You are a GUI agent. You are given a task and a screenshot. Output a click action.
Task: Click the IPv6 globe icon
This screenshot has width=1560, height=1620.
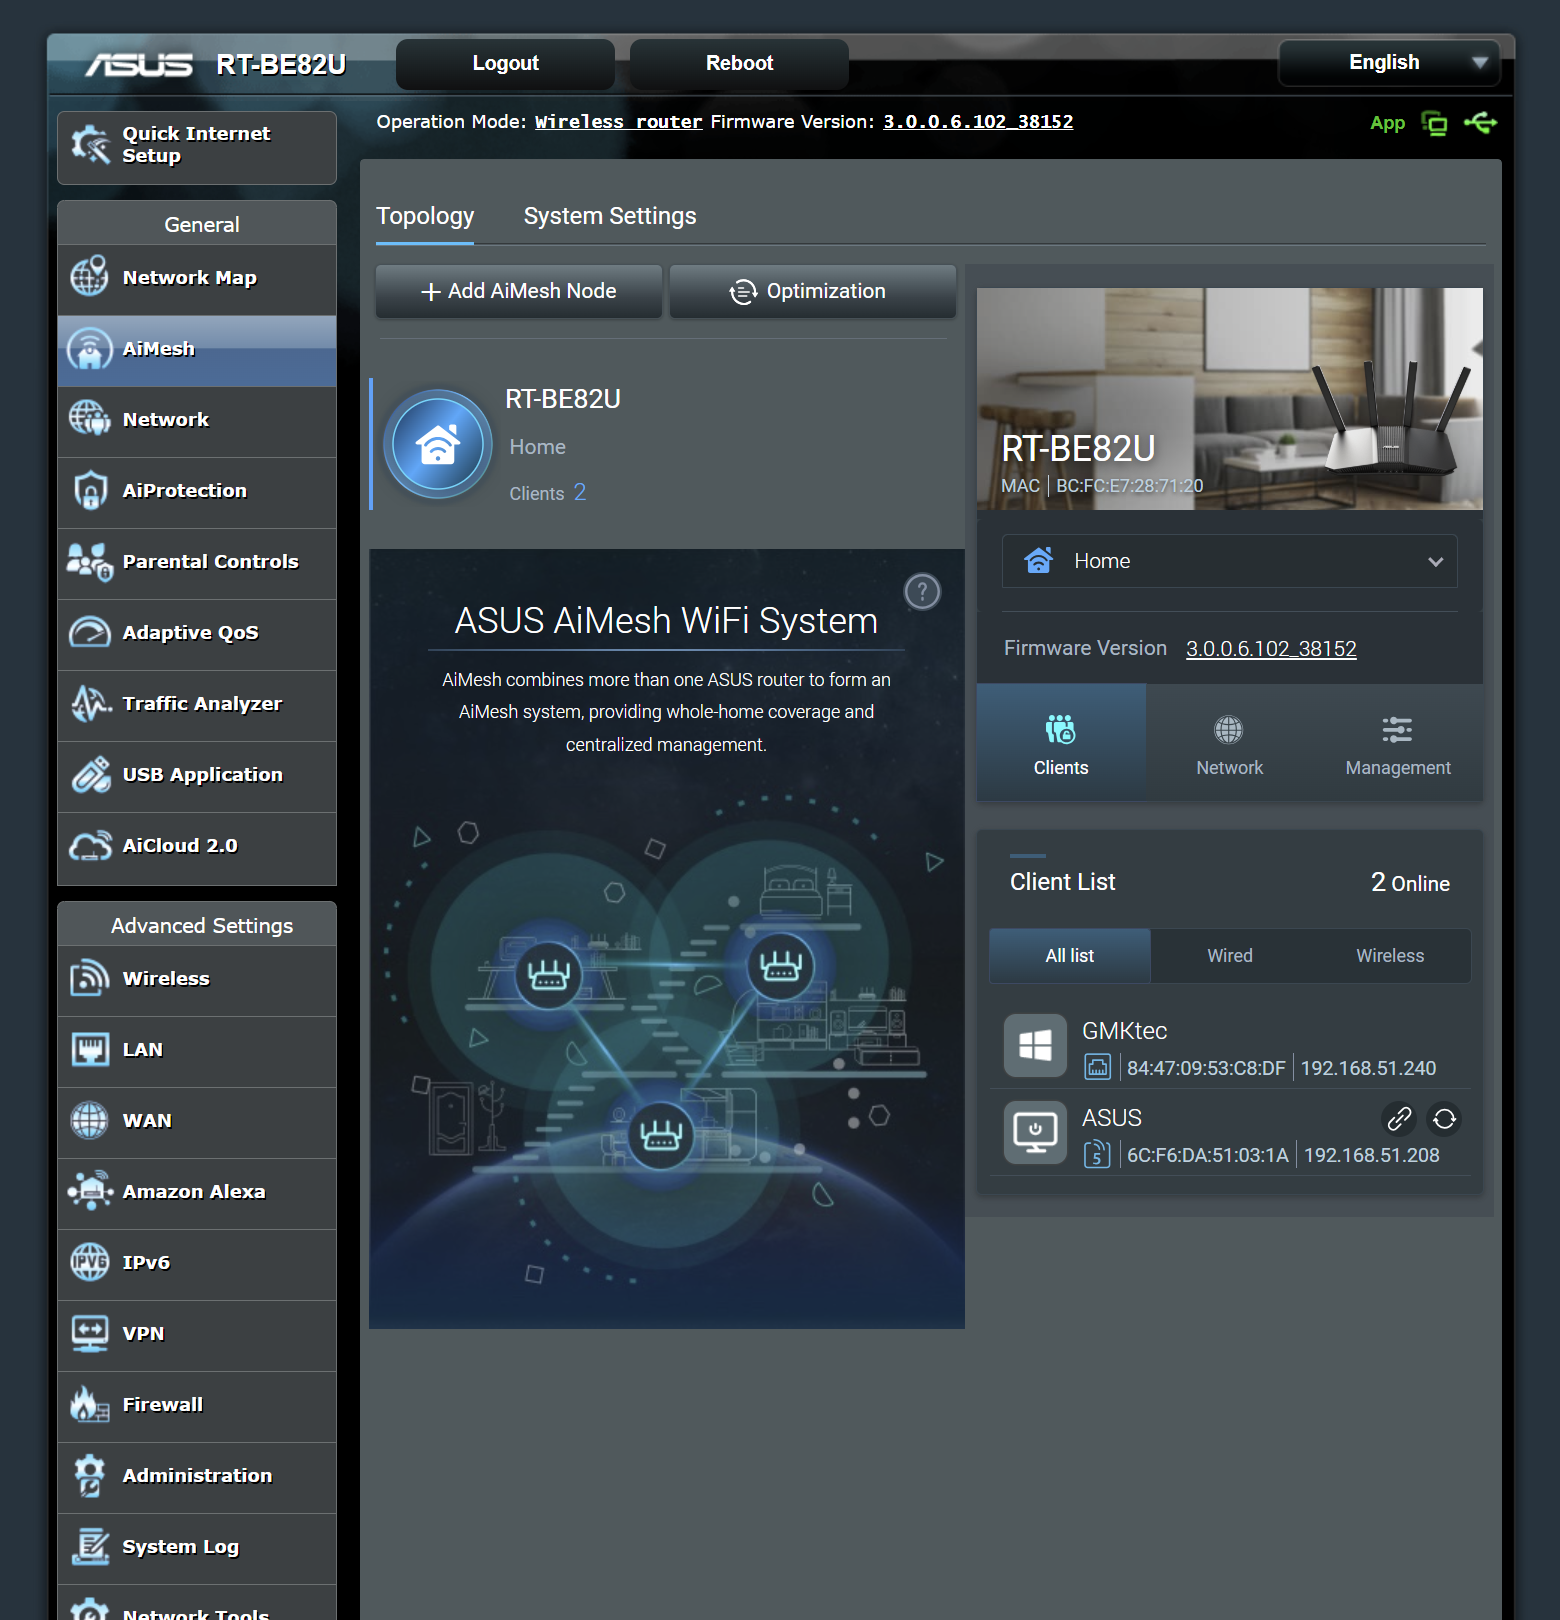[90, 1262]
